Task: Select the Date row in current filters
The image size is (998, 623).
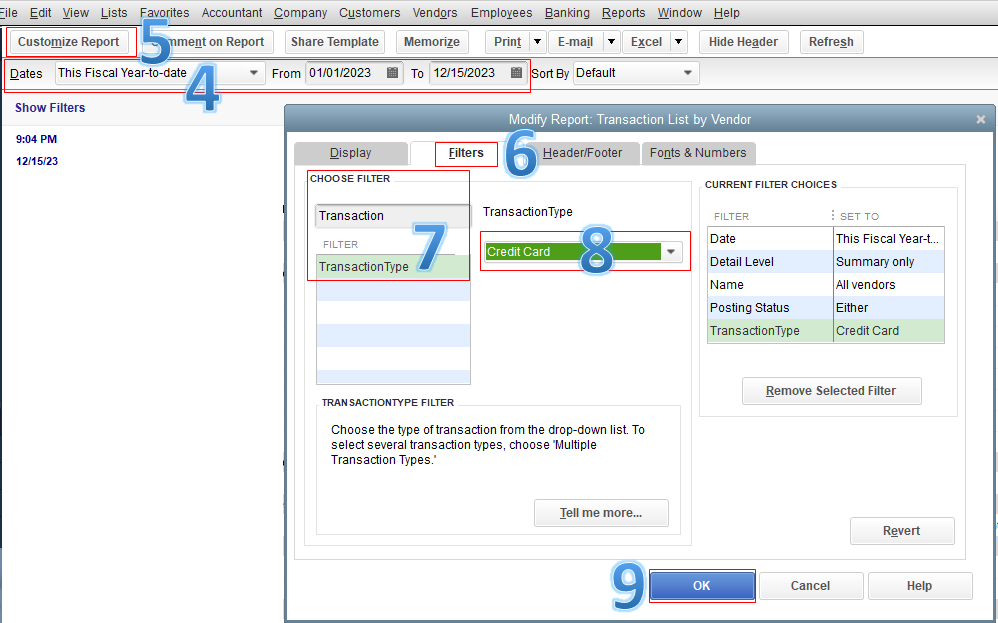Action: [x=826, y=239]
